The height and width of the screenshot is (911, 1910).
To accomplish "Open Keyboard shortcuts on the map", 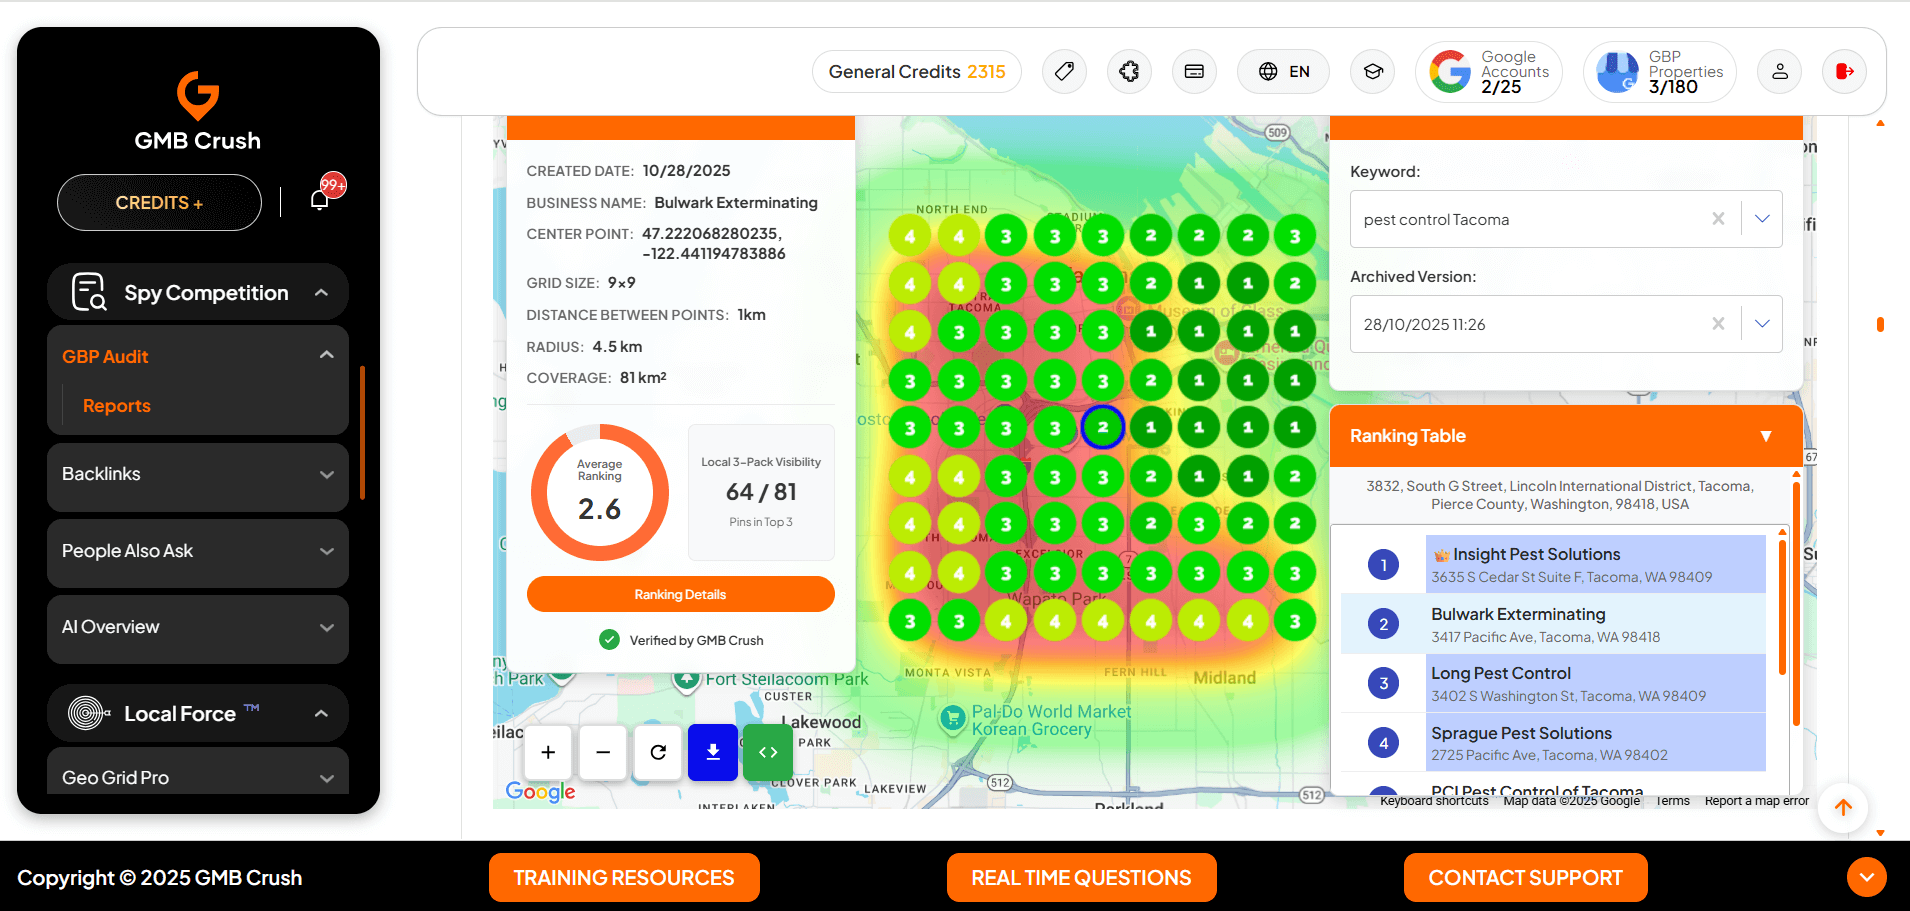I will coord(1434,801).
